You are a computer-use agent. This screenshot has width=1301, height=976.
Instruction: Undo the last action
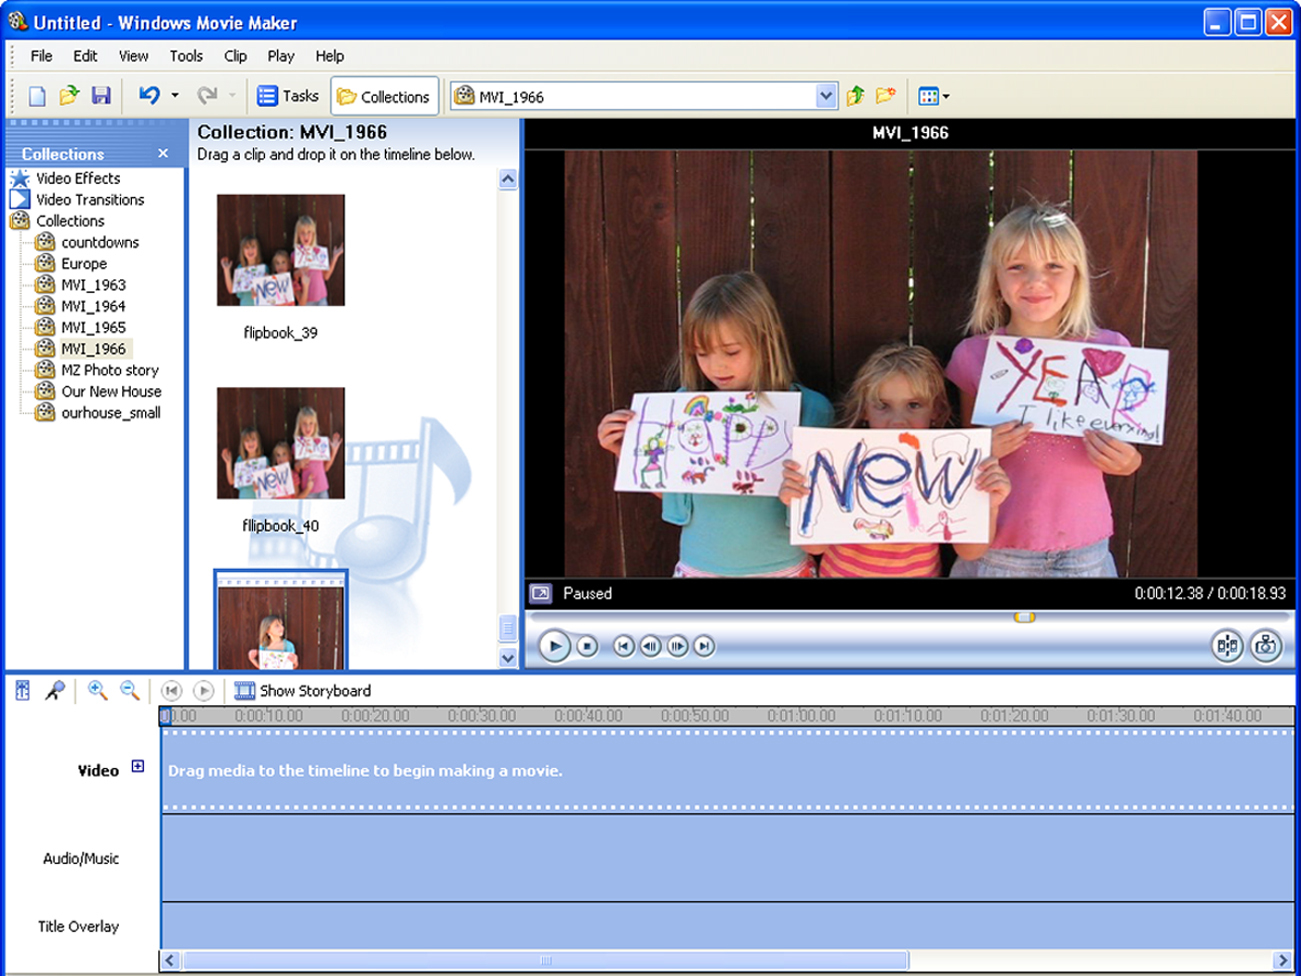point(149,96)
